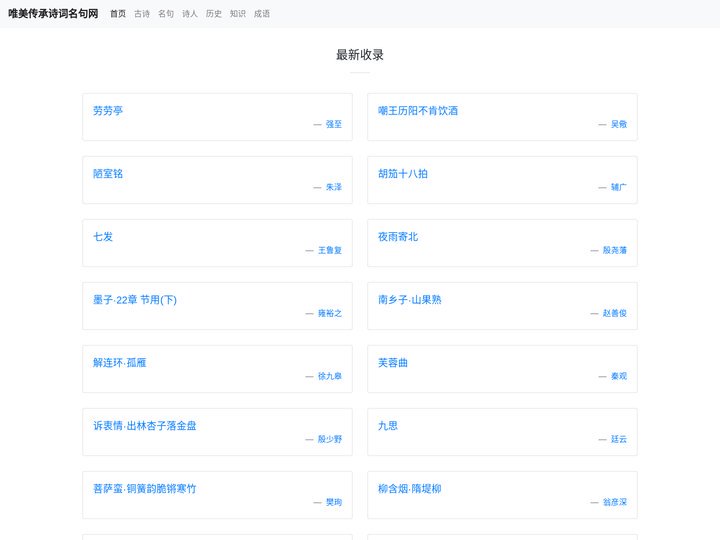
Task: Open the poem 芙蓉曲
Action: click(x=393, y=363)
